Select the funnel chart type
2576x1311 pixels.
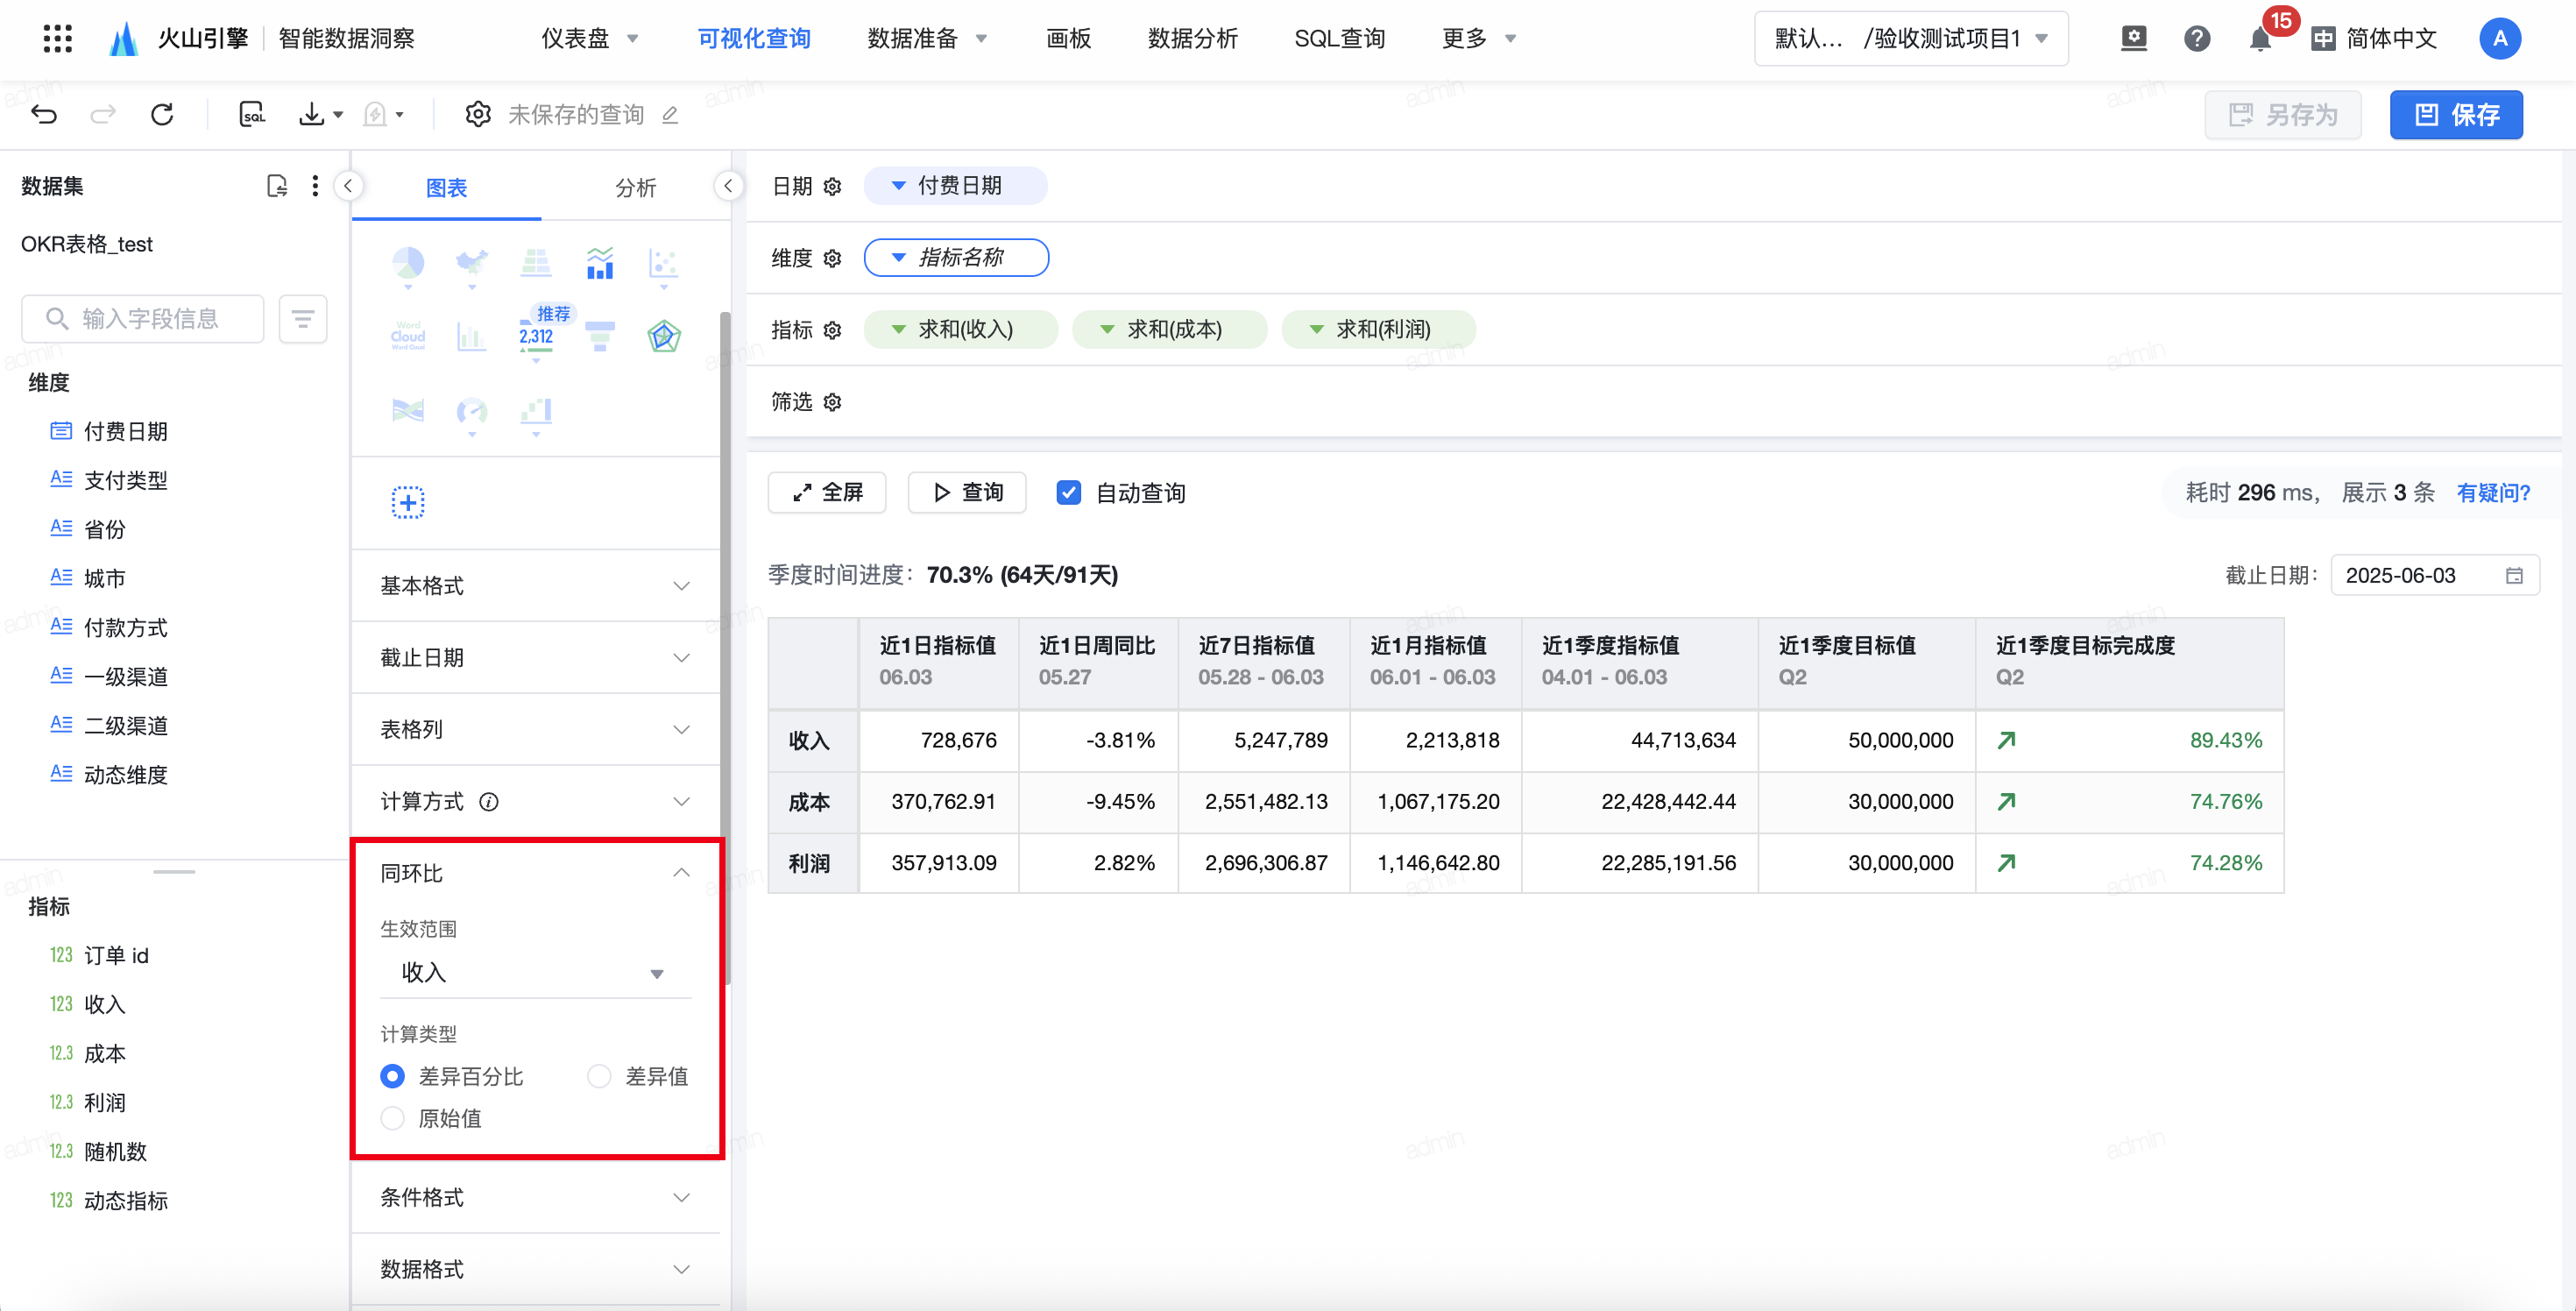tap(599, 336)
